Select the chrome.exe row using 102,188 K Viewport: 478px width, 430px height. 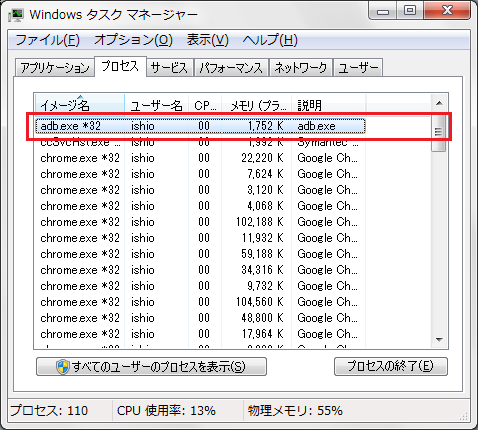point(200,222)
